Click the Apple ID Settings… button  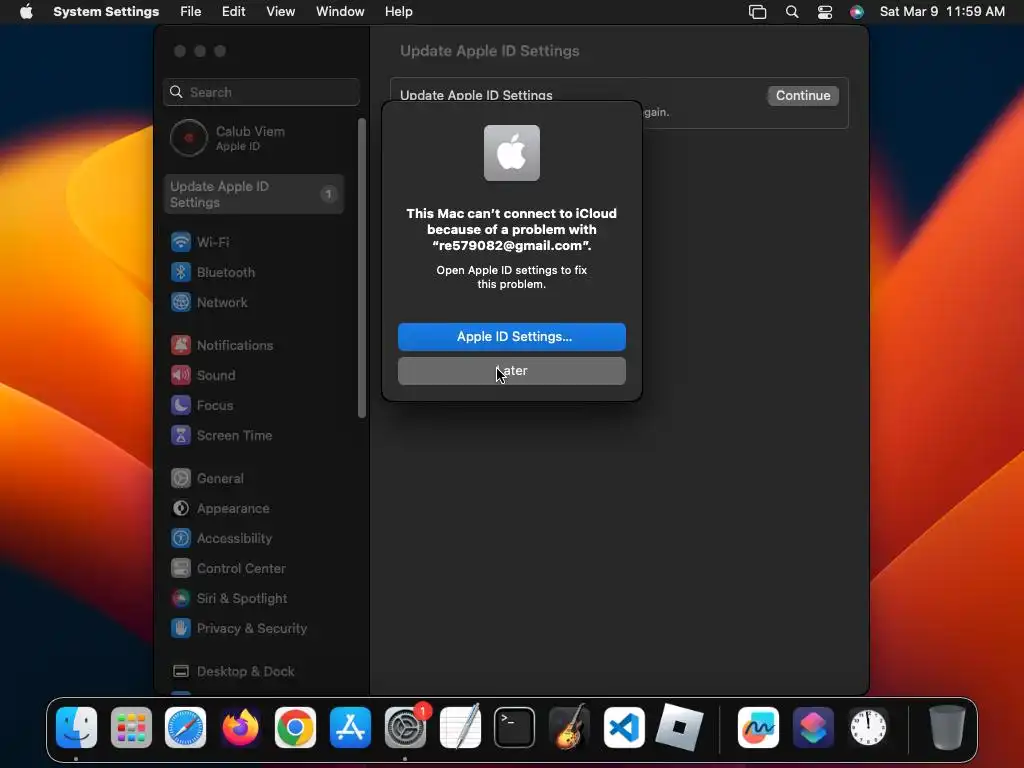click(x=512, y=336)
